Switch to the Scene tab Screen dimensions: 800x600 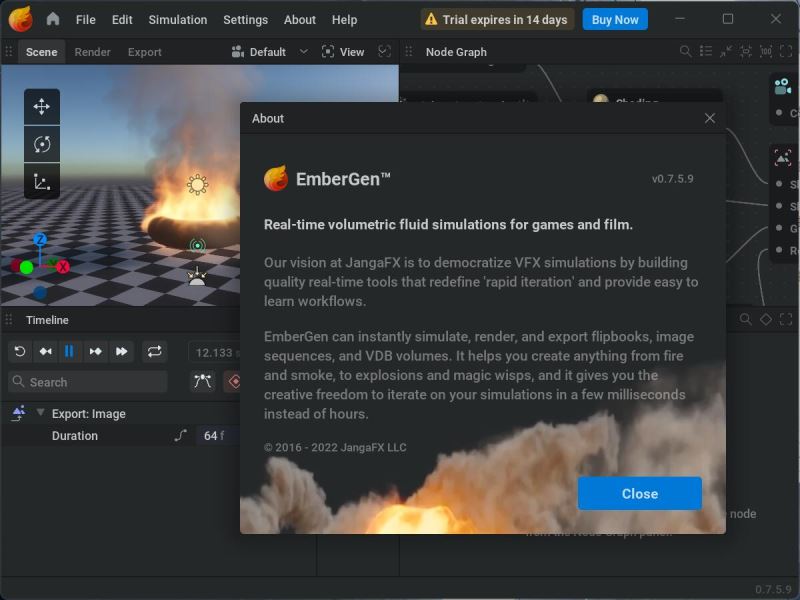pos(41,52)
